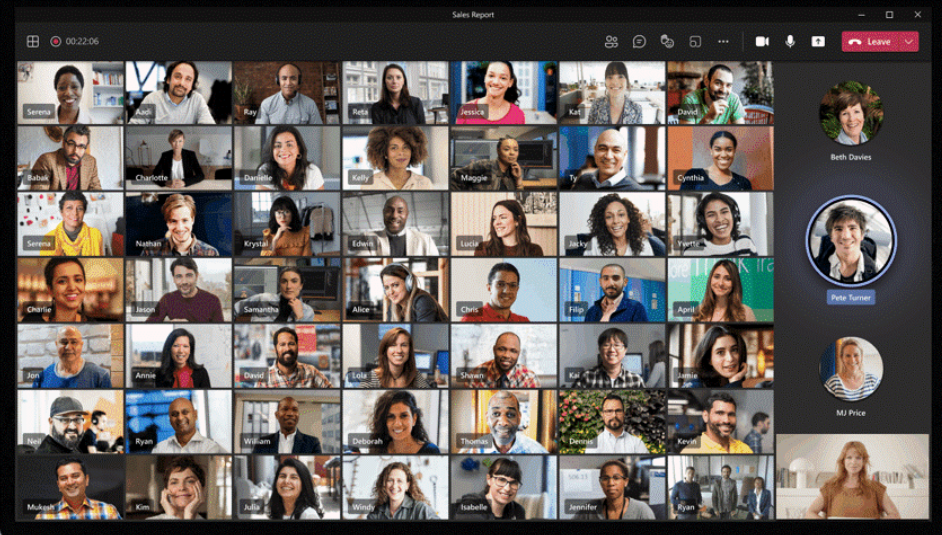
Task: Select Dennis's video tile
Action: 612,422
